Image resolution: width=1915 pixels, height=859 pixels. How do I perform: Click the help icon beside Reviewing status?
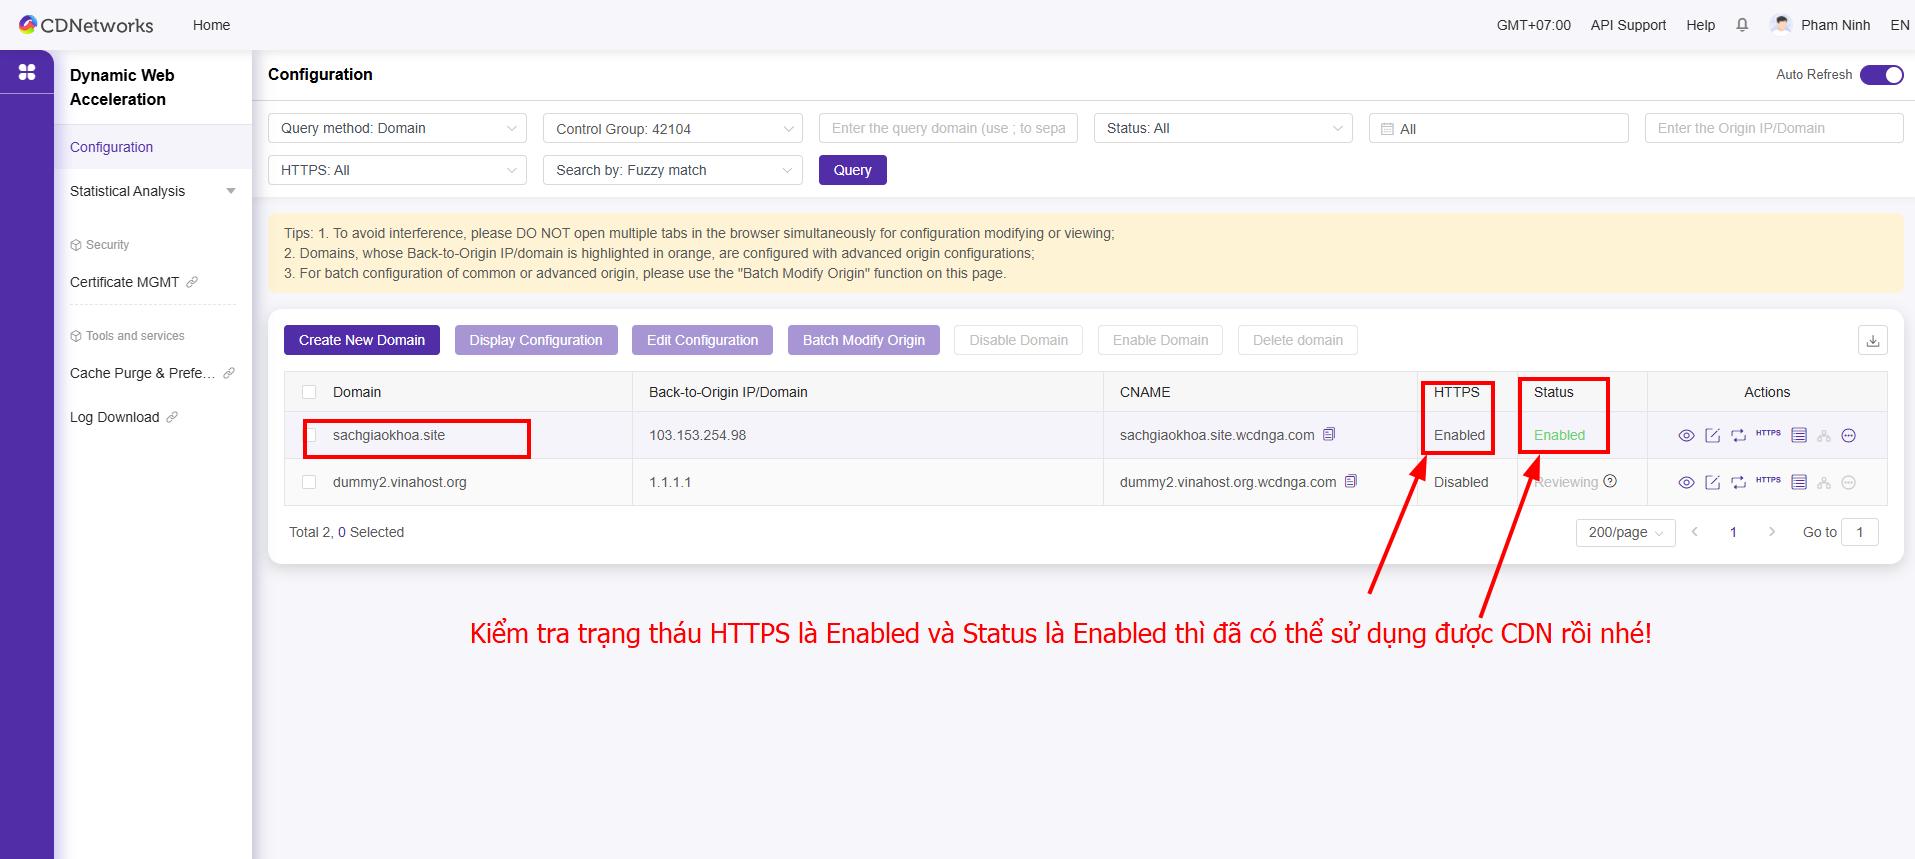coord(1610,481)
